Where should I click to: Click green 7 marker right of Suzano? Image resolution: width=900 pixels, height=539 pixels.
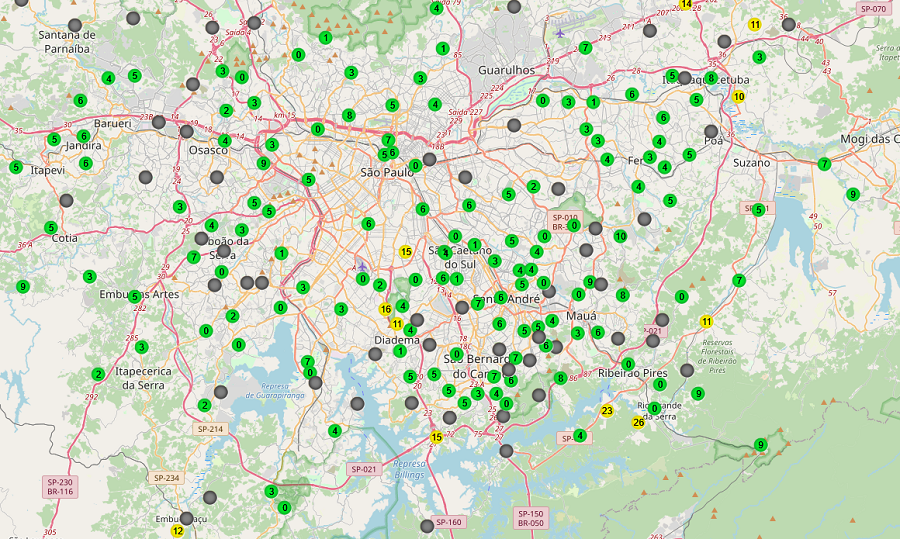(x=824, y=164)
